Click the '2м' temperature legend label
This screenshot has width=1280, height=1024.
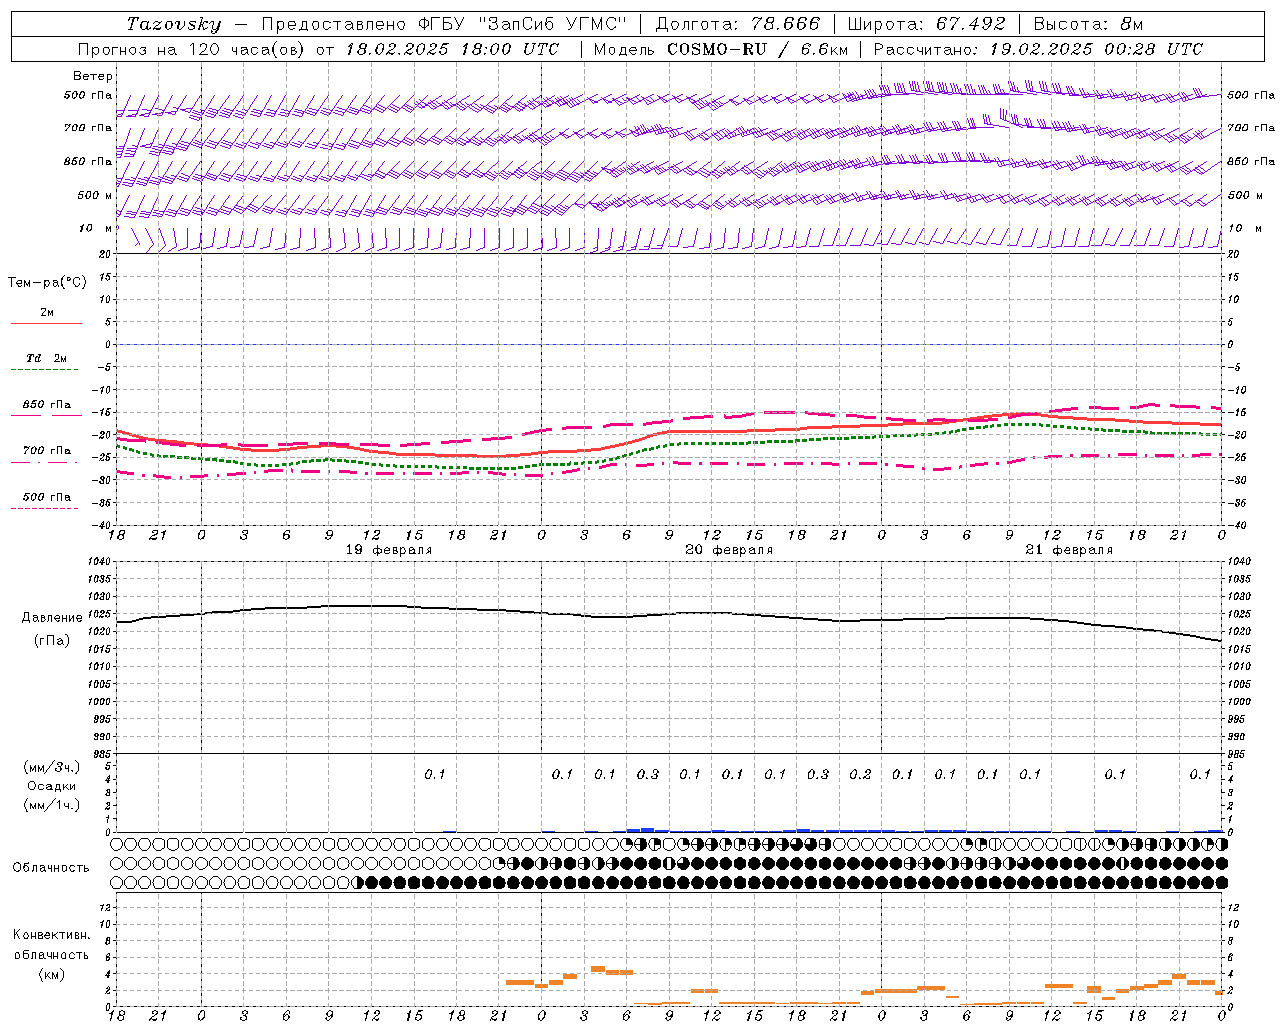pyautogui.click(x=47, y=313)
